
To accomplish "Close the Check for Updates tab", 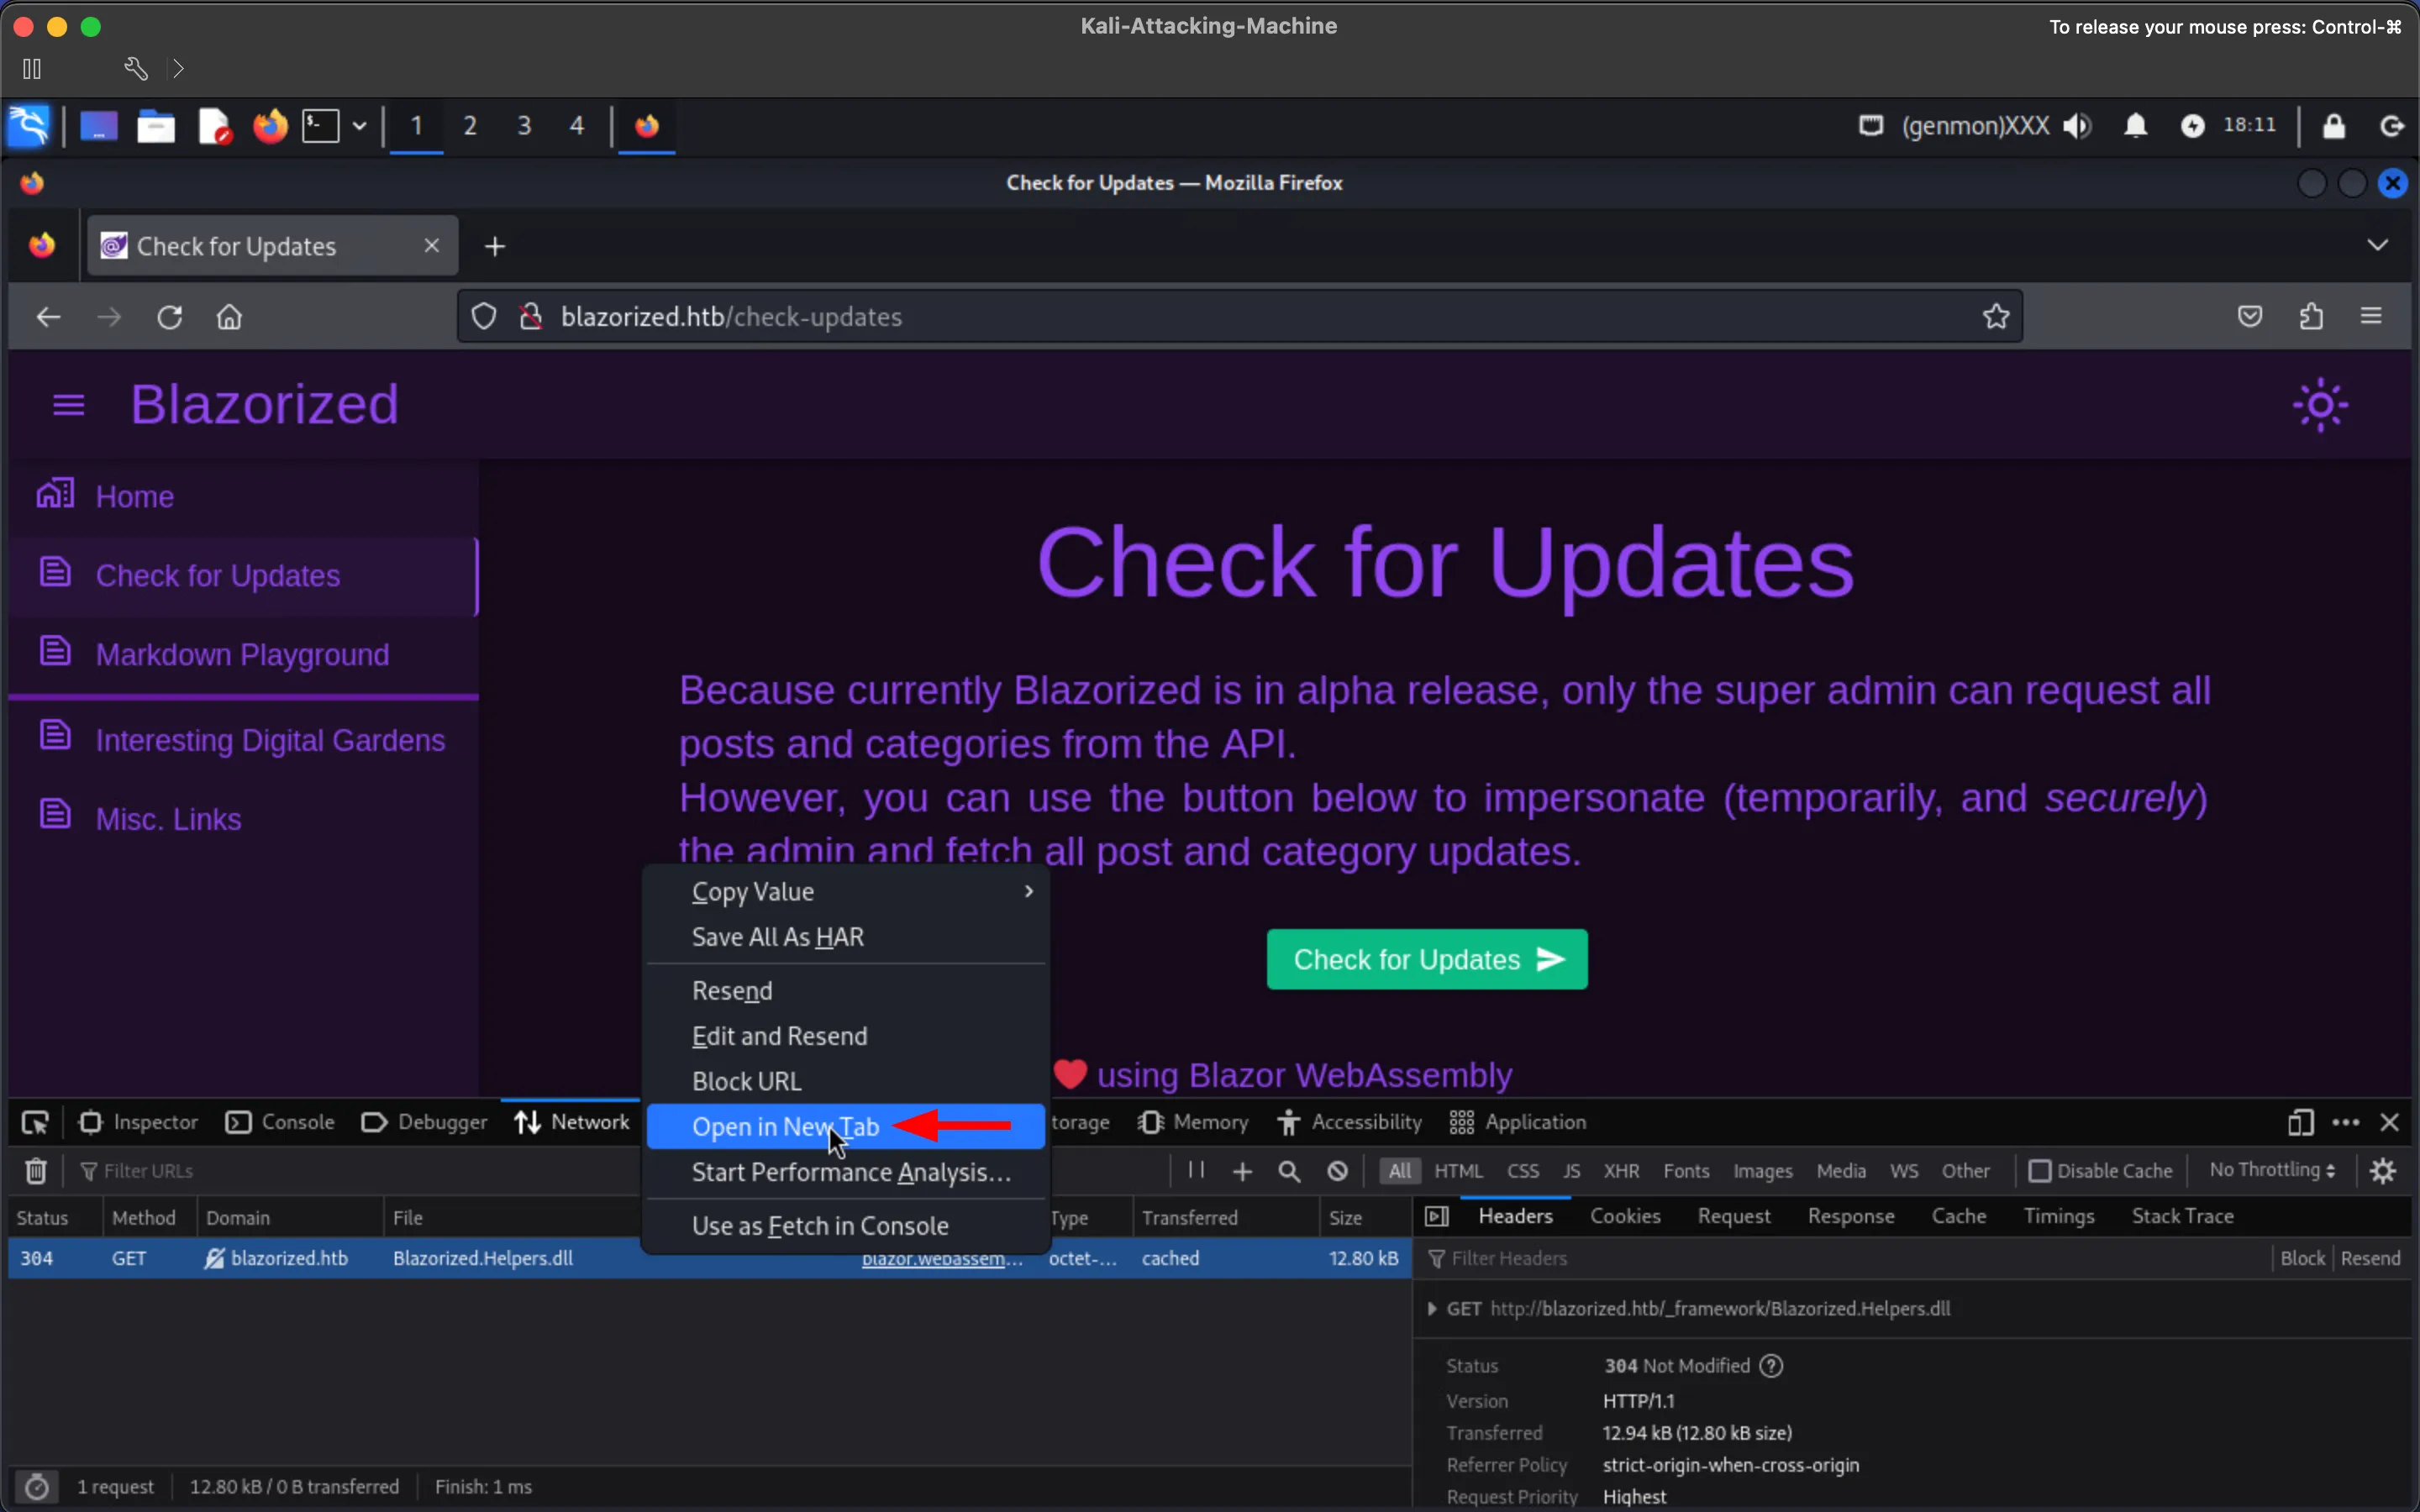I will (431, 245).
